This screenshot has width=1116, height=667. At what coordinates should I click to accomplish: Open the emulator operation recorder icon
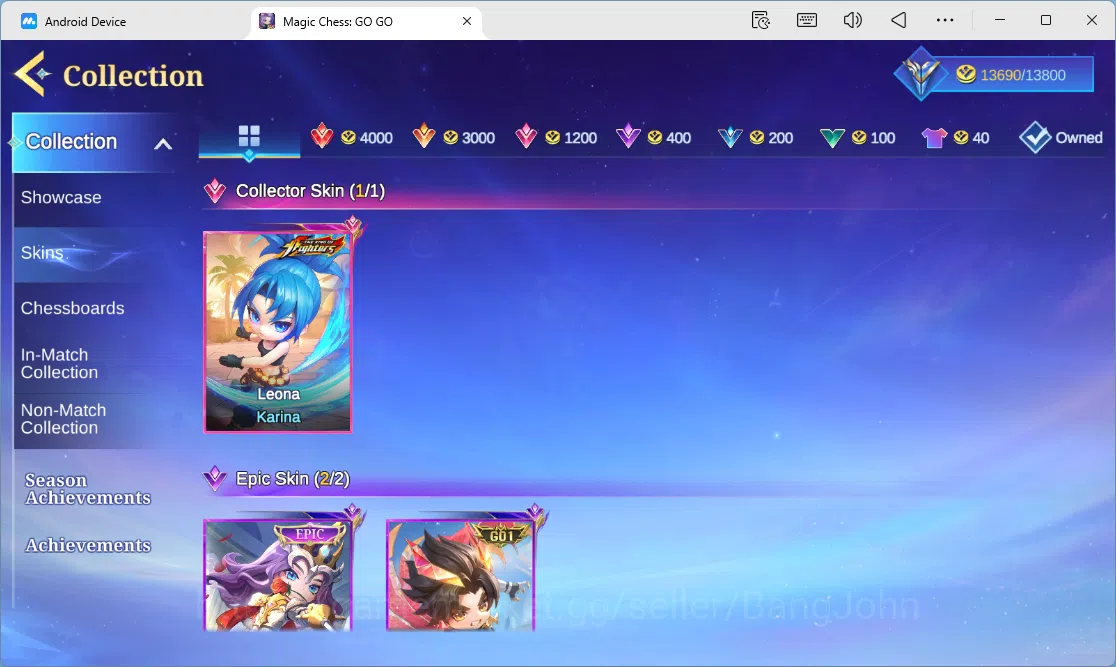pyautogui.click(x=760, y=20)
